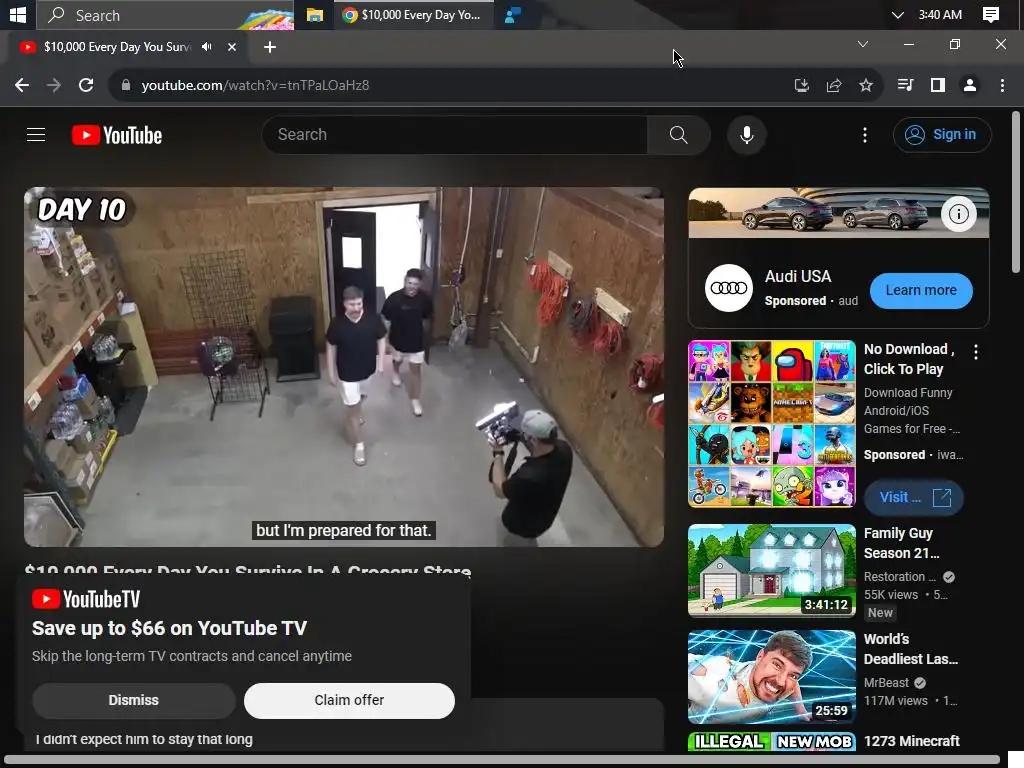The width and height of the screenshot is (1024, 768).
Task: Open Chrome media controls icon
Action: [x=905, y=86]
